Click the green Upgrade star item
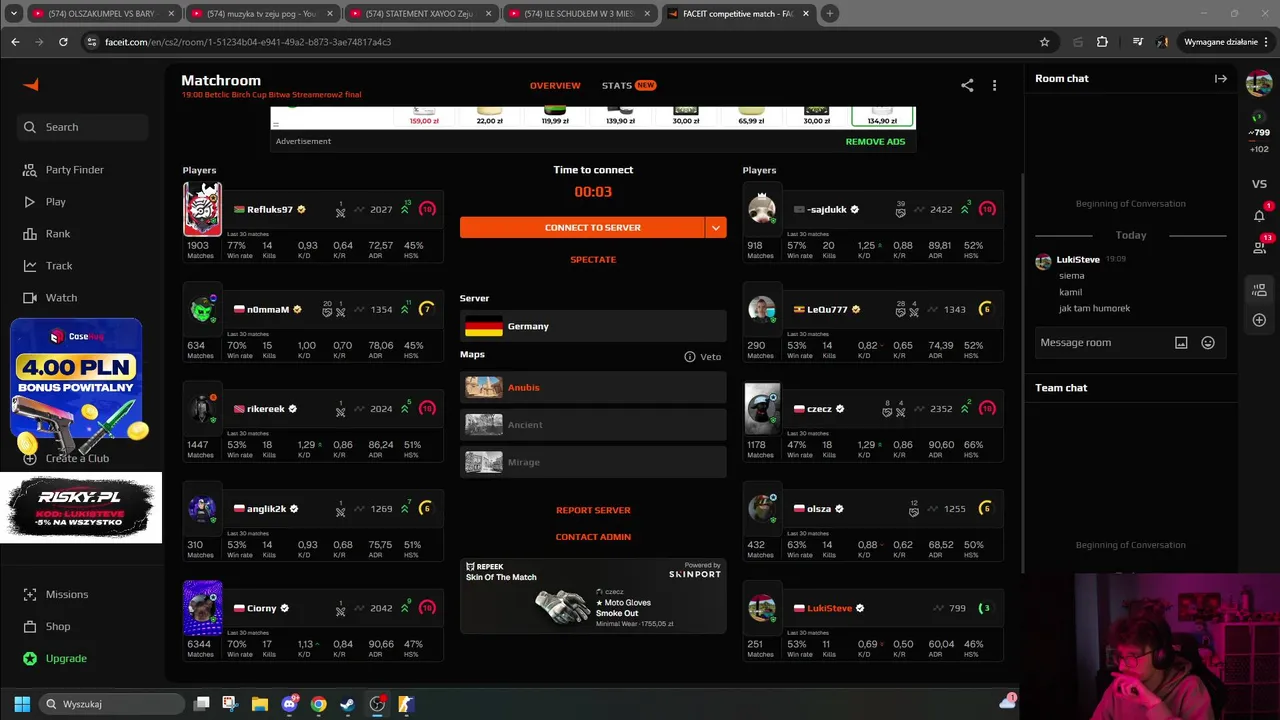 click(x=56, y=659)
